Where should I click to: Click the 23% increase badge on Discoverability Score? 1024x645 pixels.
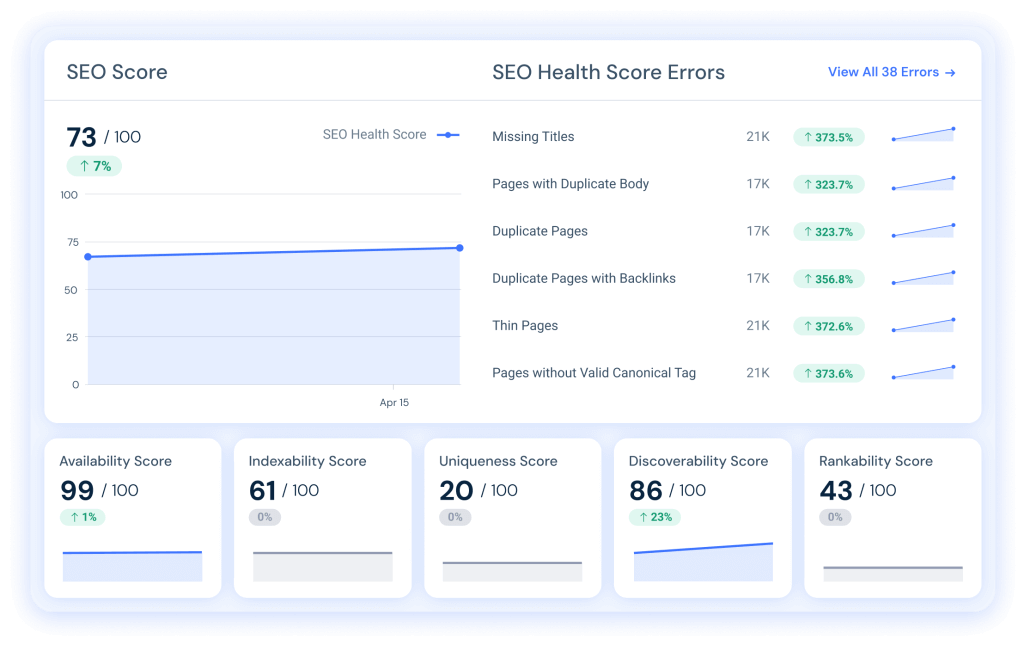654,517
